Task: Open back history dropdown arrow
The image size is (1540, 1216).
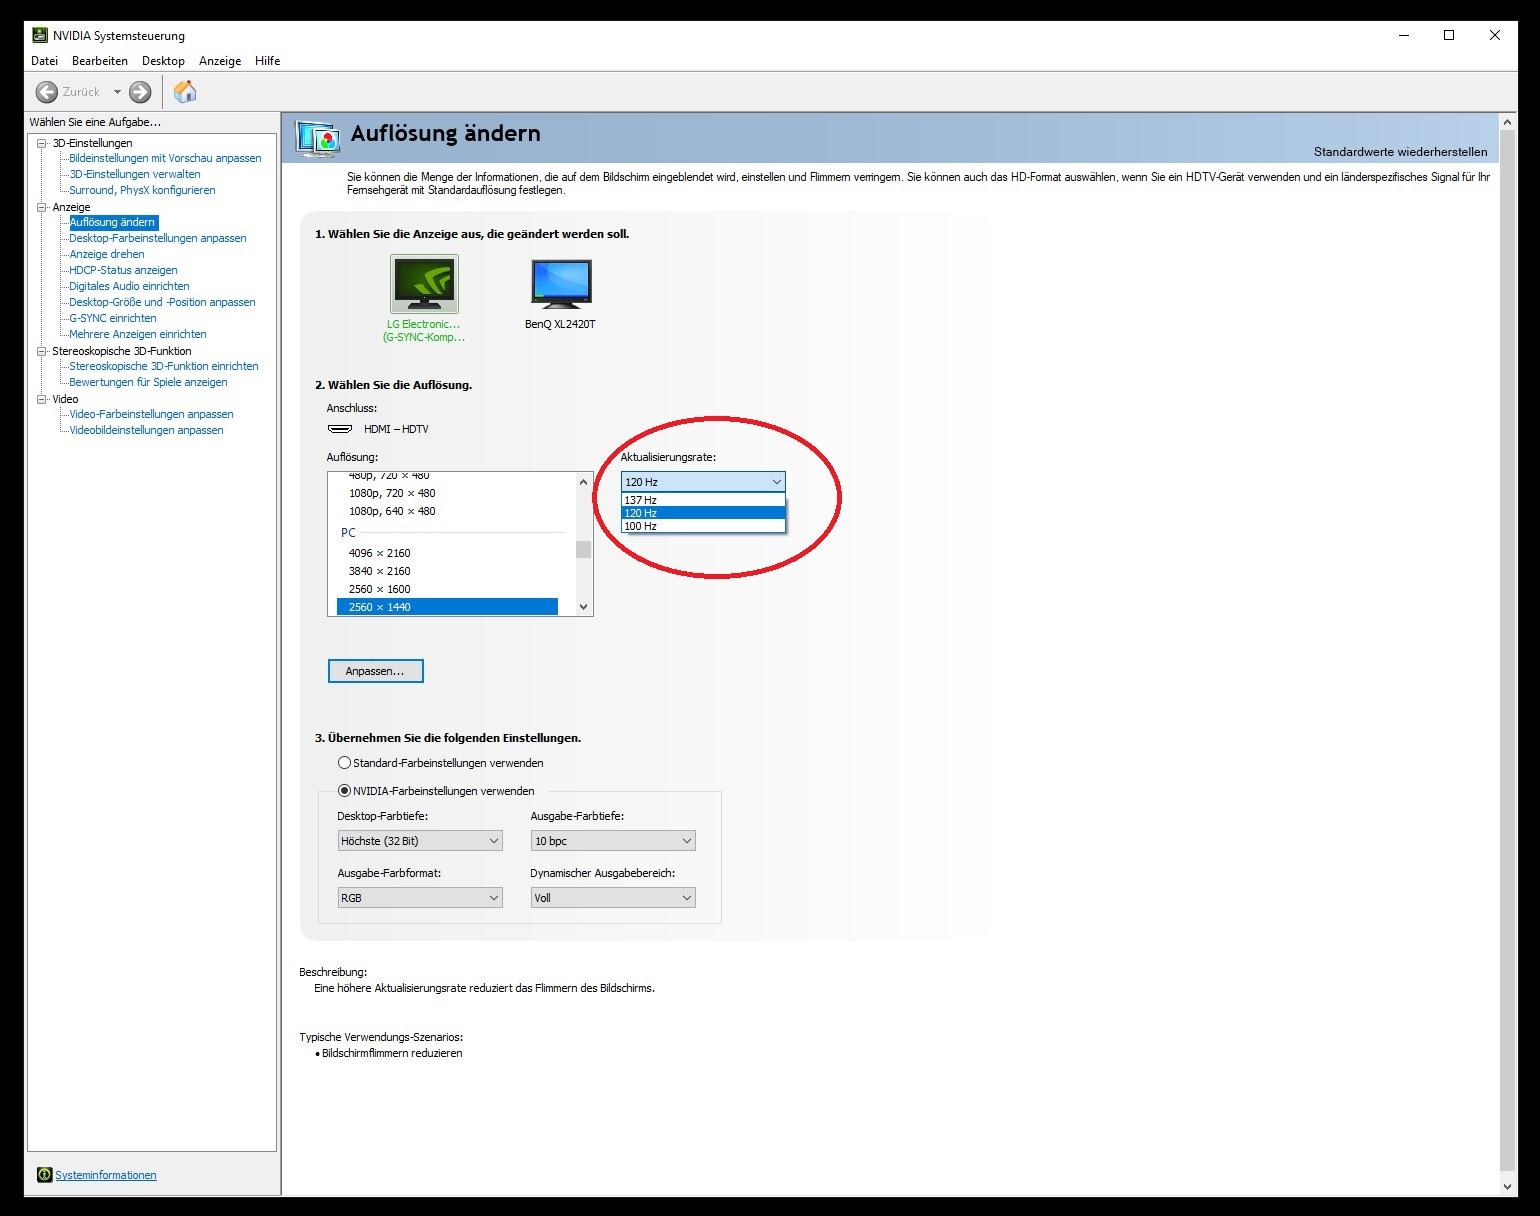Action: pos(117,92)
